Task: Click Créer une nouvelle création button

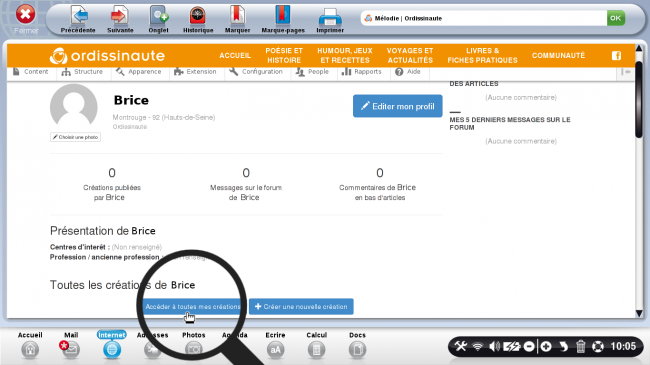Action: (301, 307)
